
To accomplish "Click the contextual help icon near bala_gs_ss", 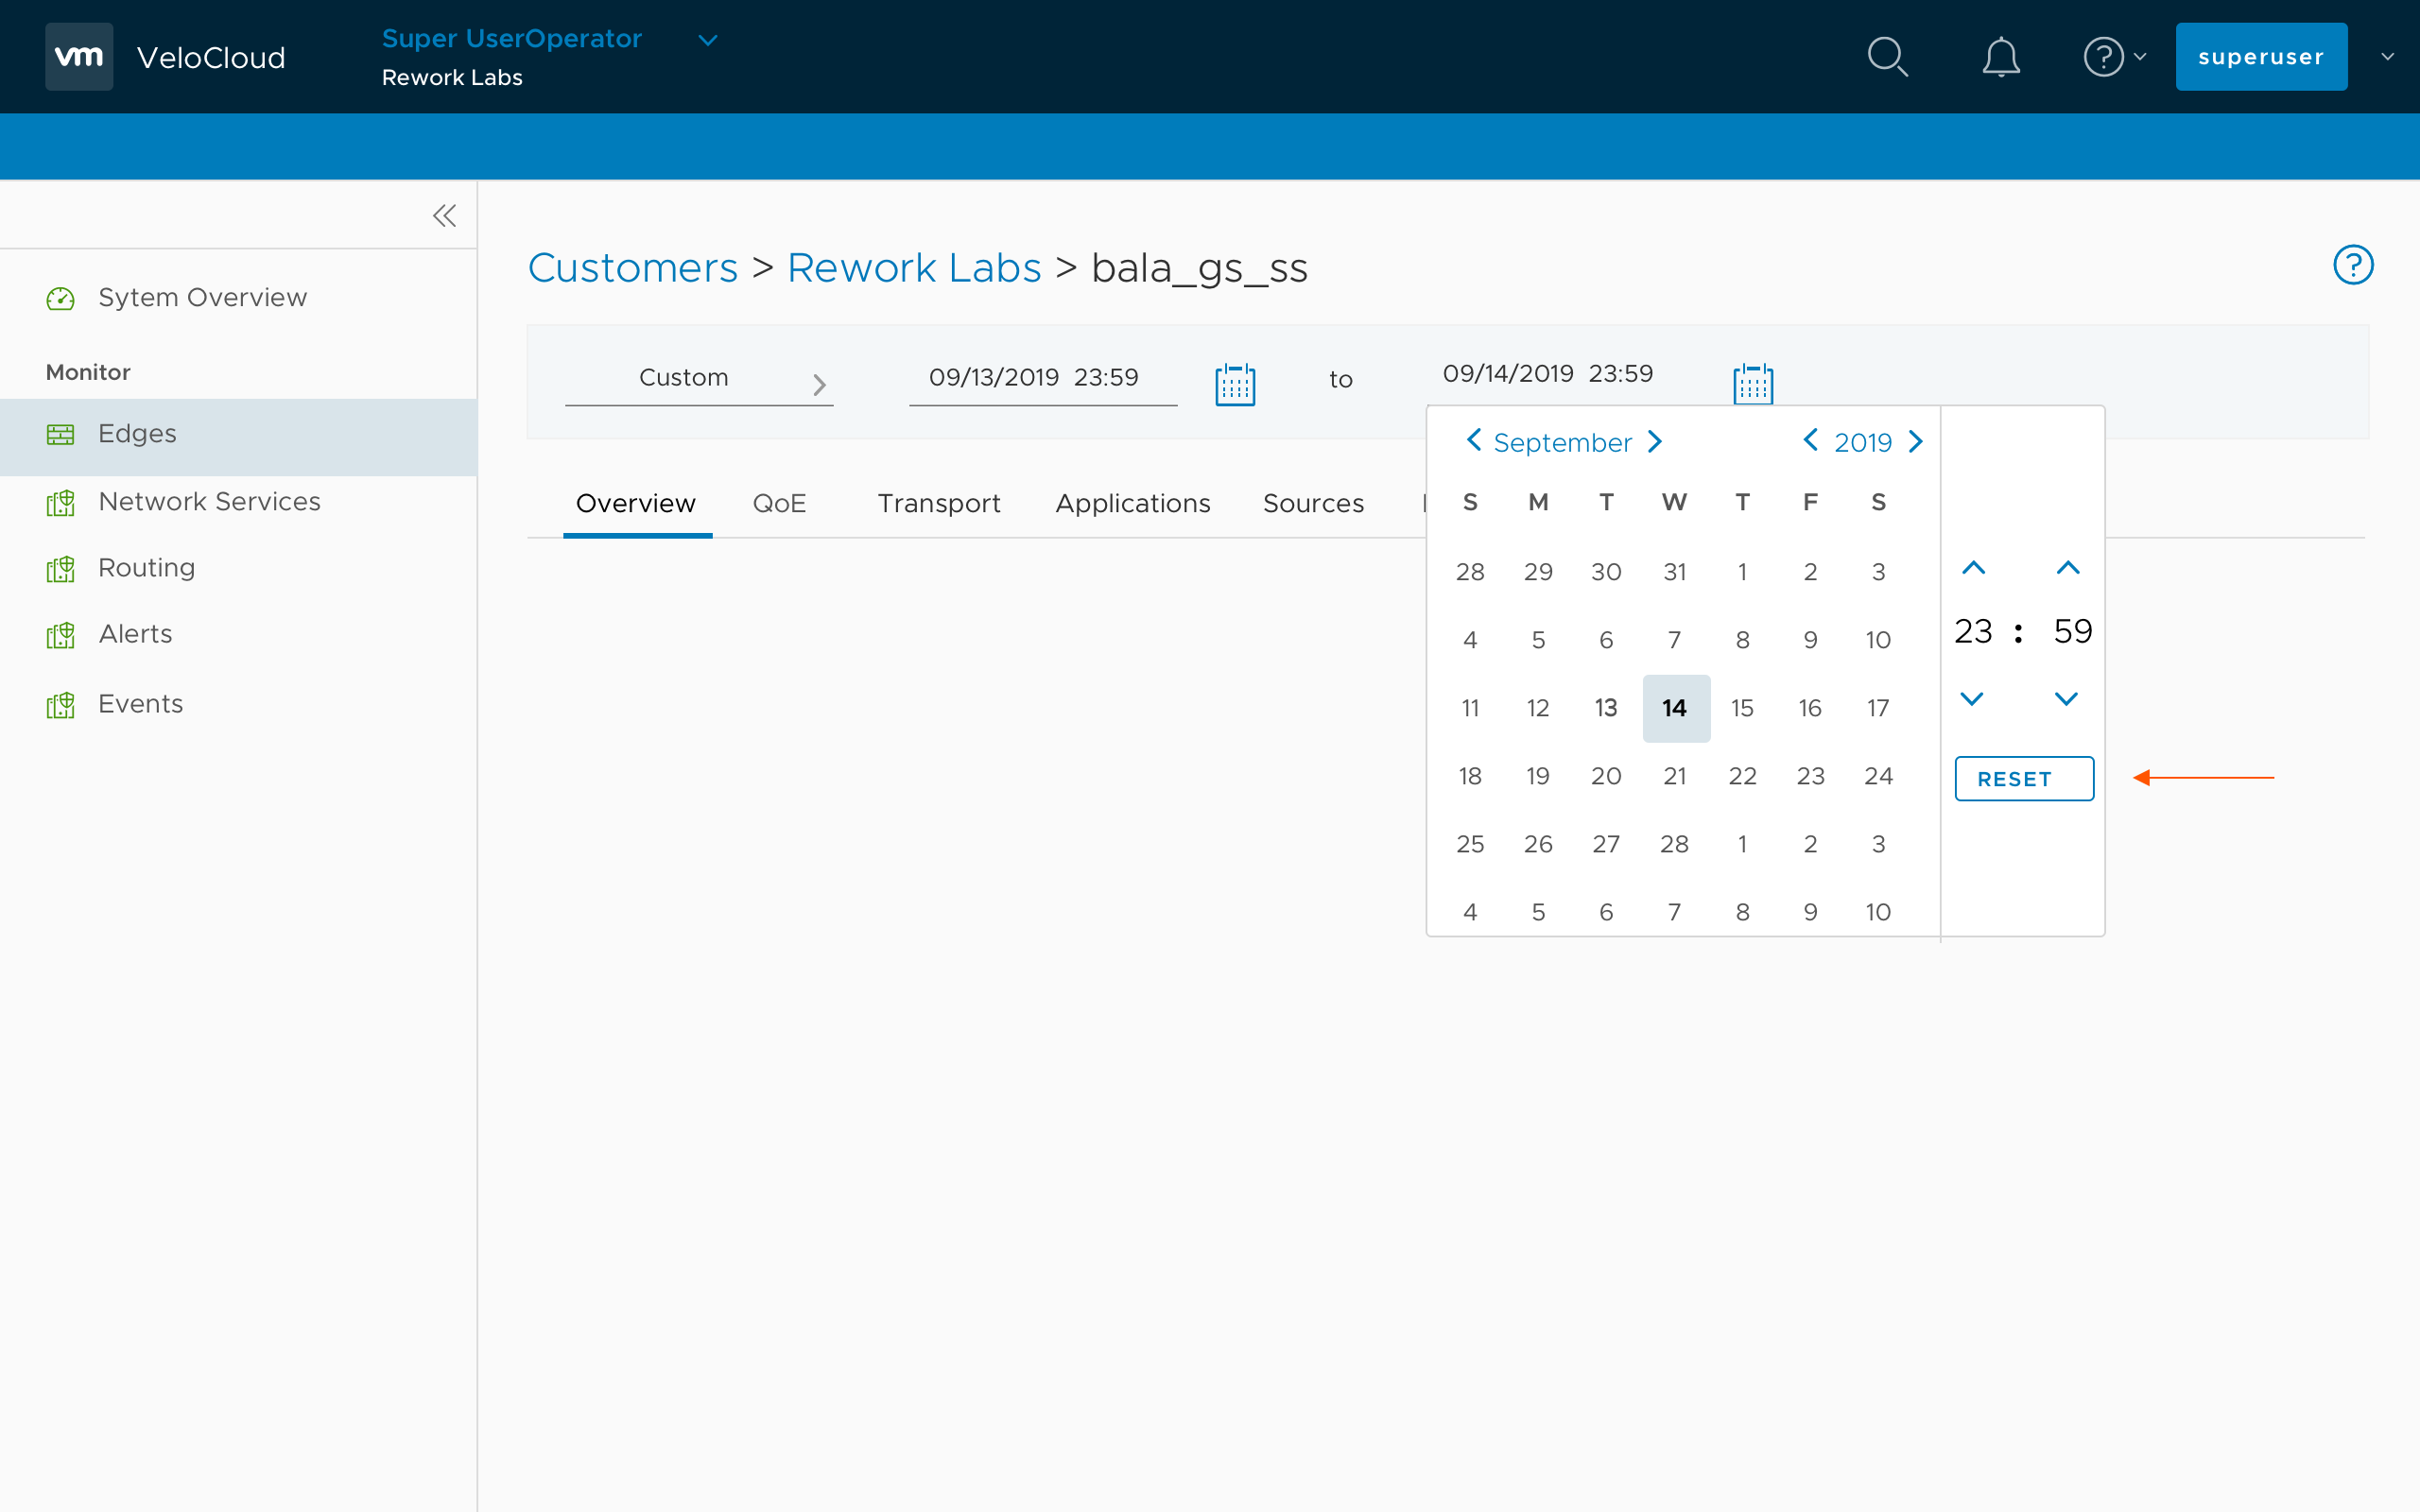I will (2353, 264).
